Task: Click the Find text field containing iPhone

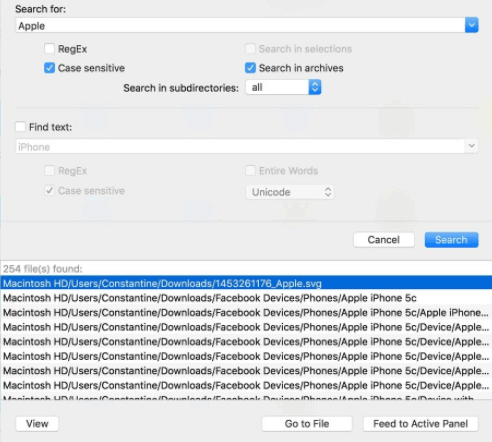Action: point(240,146)
